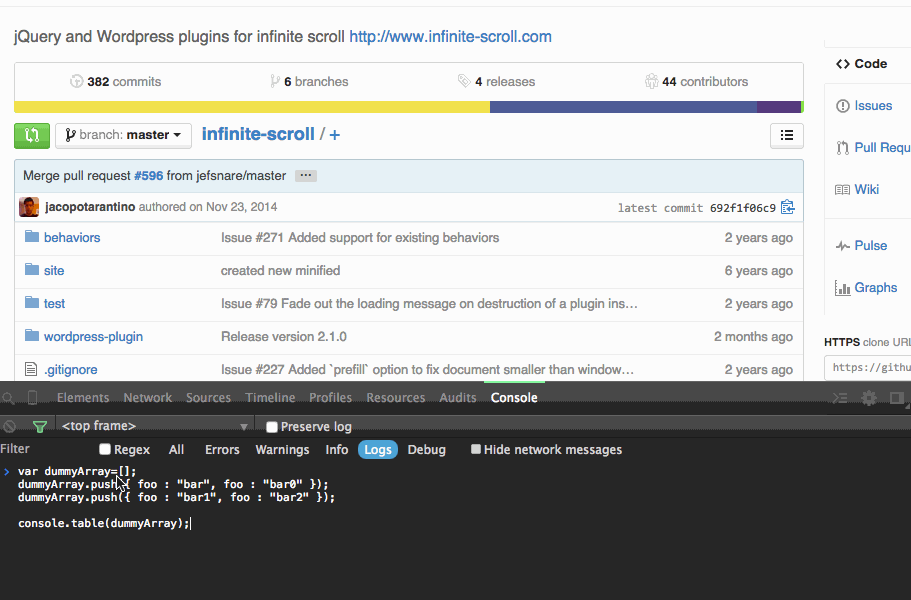Viewport: 911px width, 600px height.
Task: Open pull request #596 link
Action: click(149, 175)
